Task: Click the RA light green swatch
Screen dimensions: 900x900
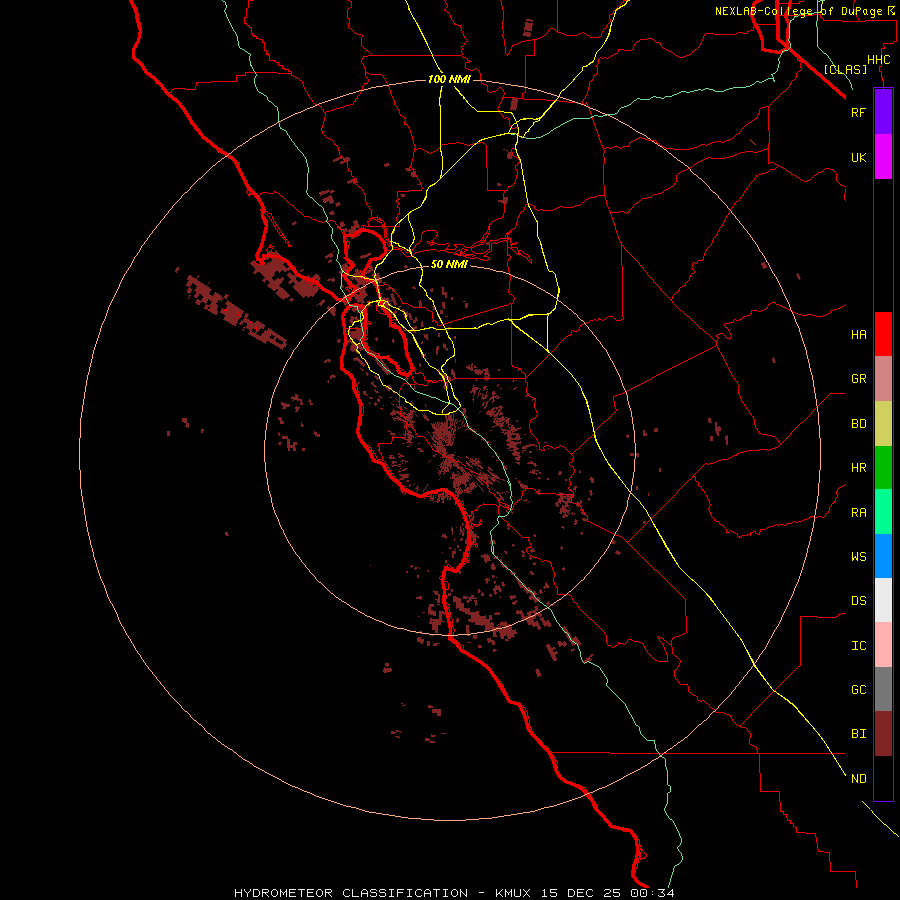Action: point(883,512)
